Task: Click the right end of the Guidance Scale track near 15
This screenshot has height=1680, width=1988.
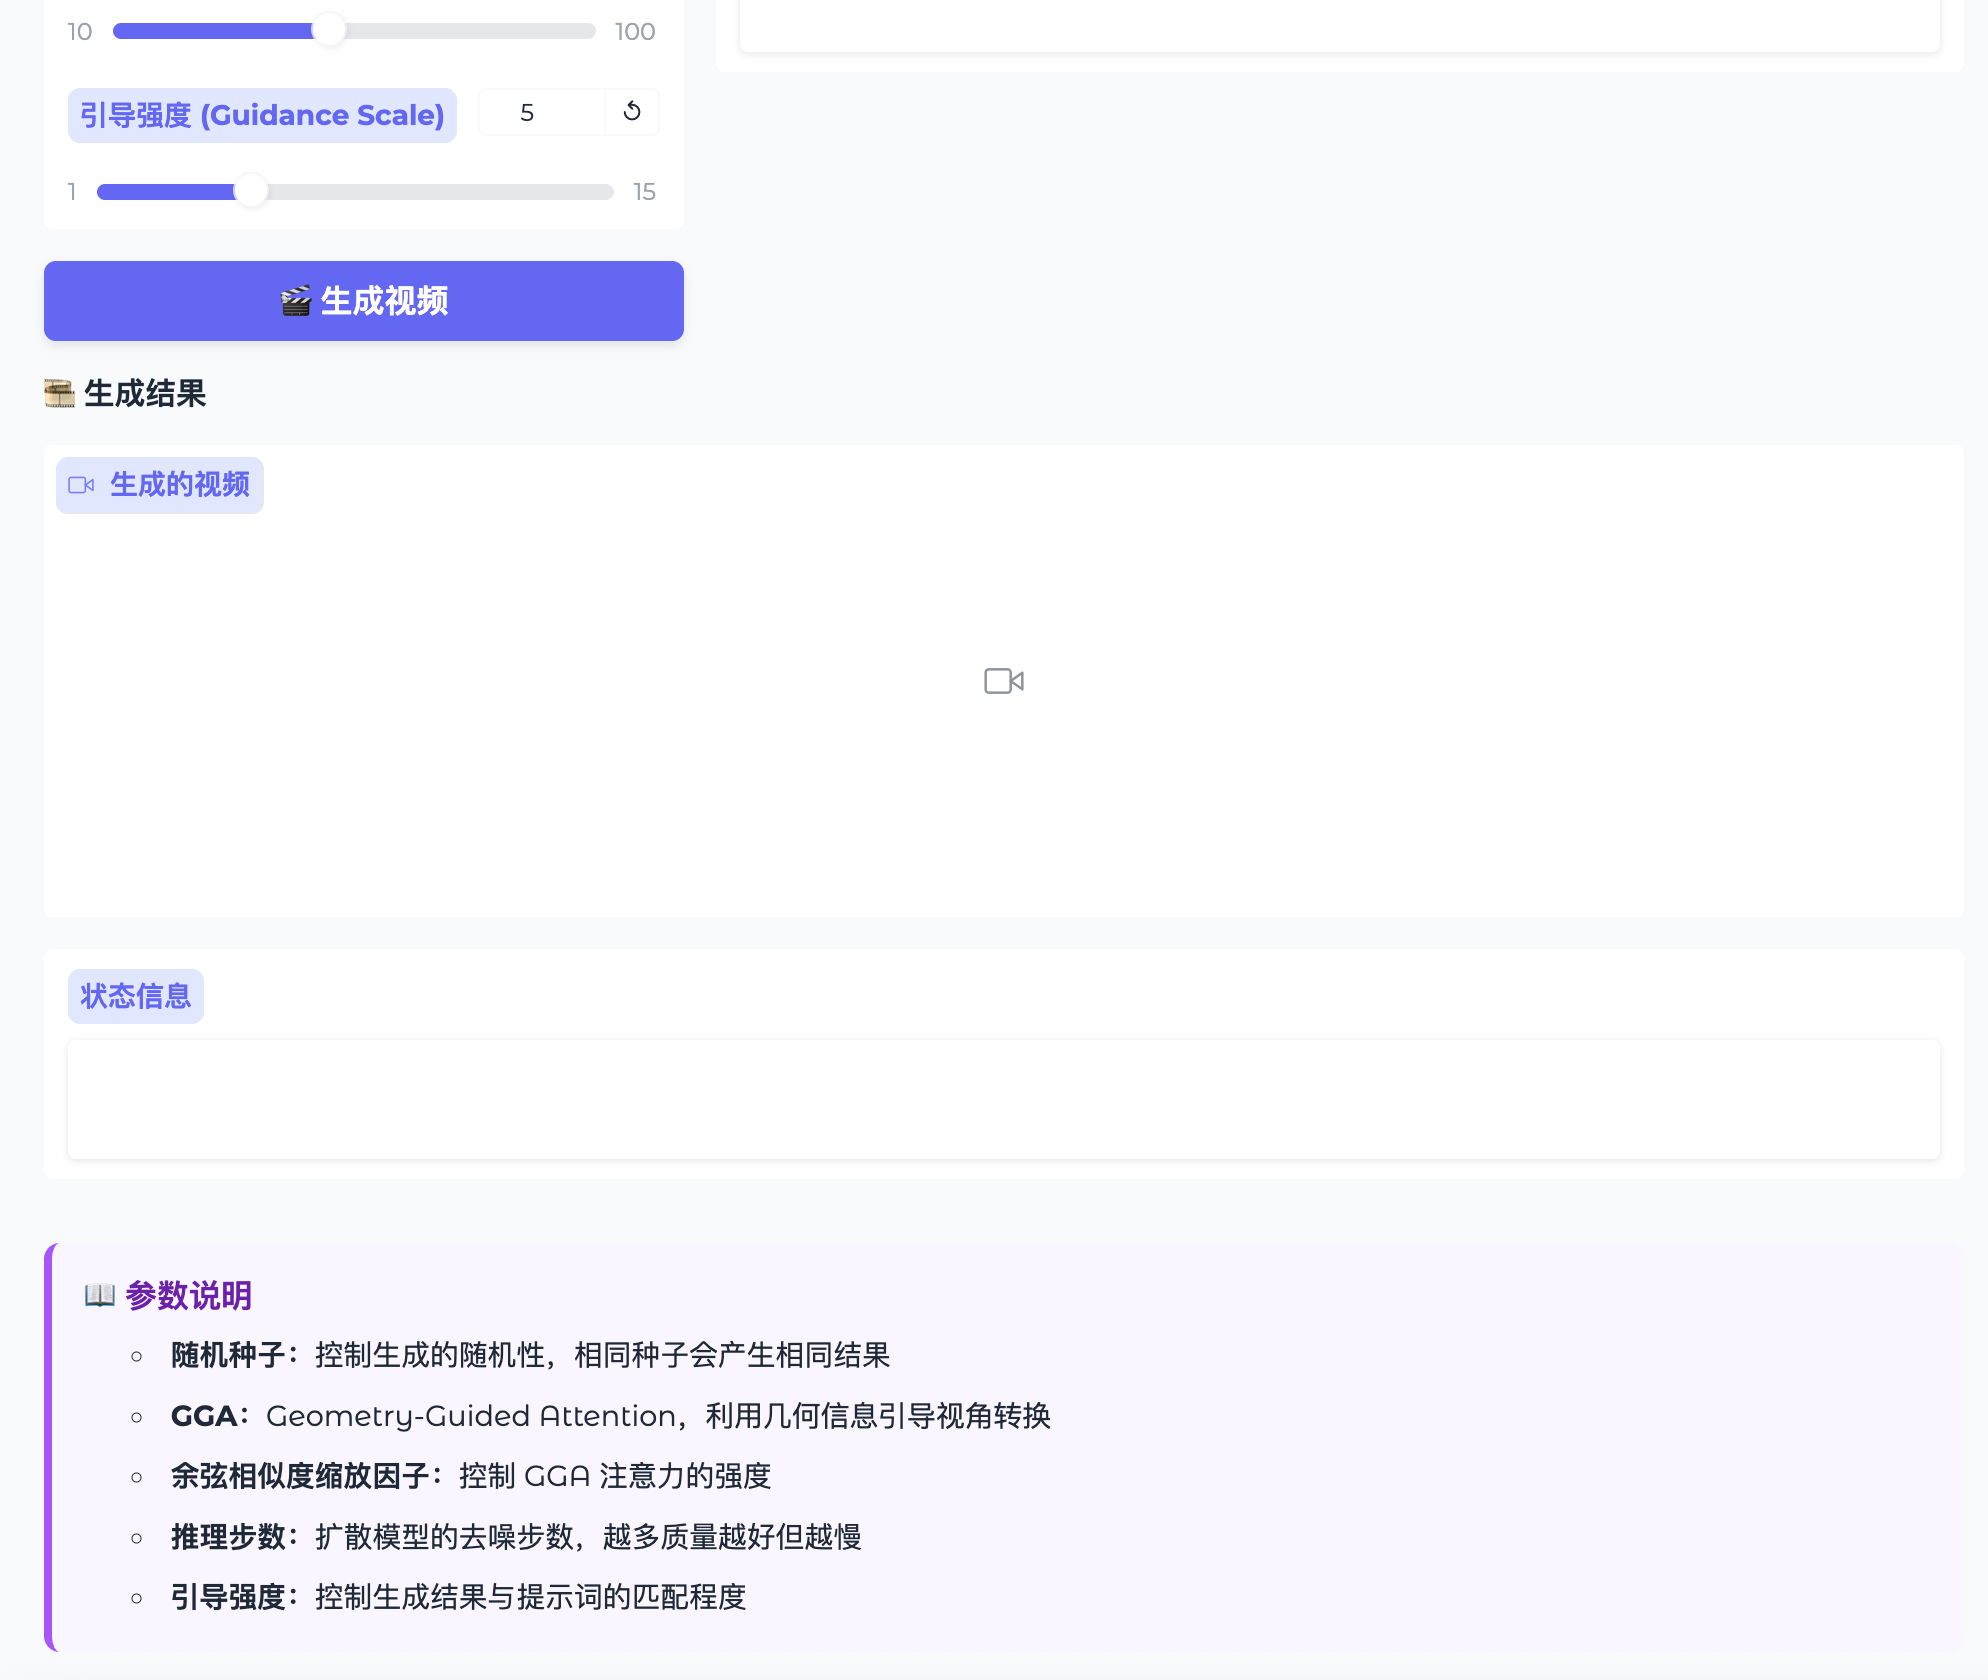Action: (x=606, y=191)
